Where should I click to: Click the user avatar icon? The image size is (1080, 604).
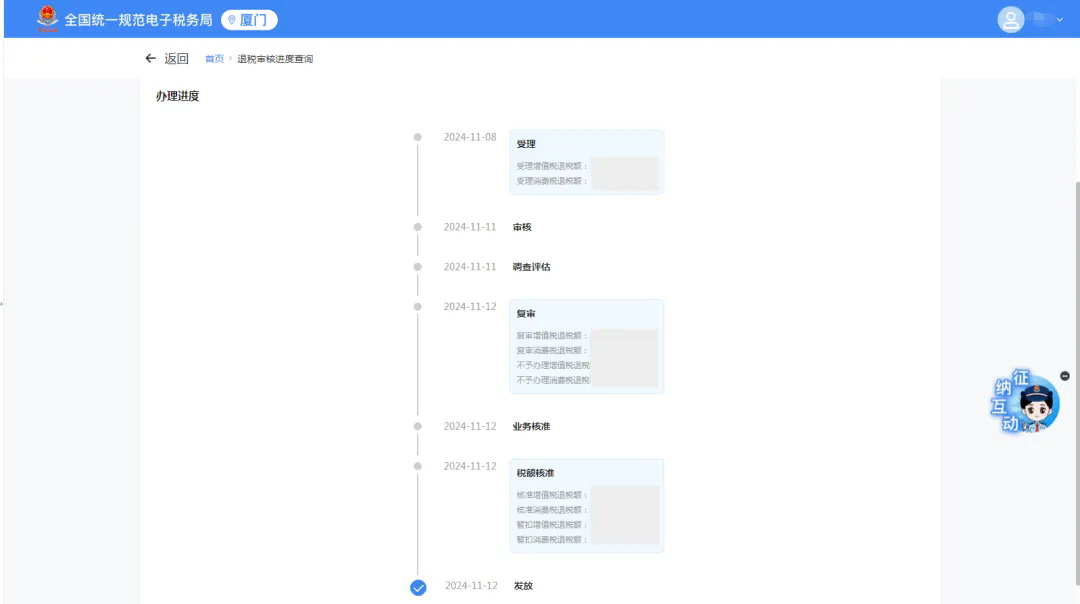click(1011, 20)
